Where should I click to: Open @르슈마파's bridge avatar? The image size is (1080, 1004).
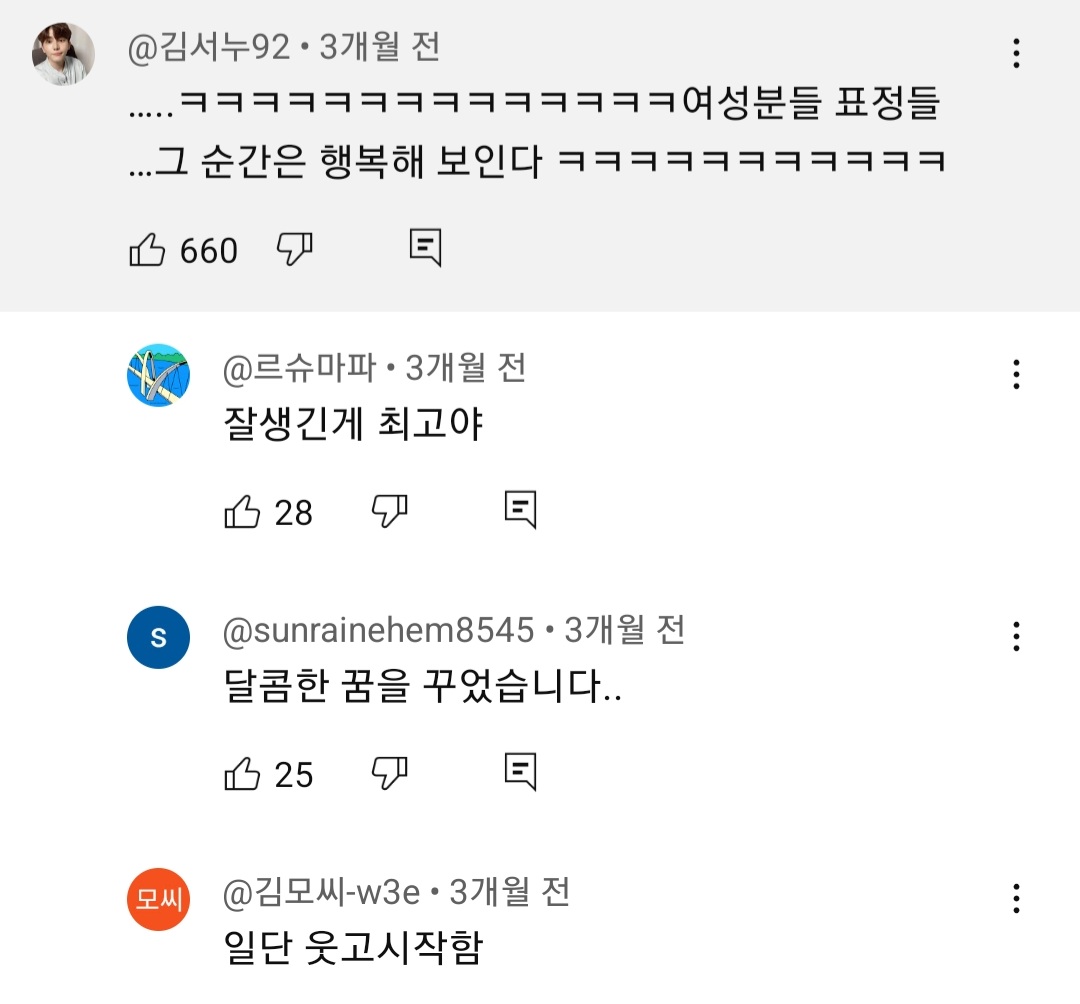[x=158, y=375]
